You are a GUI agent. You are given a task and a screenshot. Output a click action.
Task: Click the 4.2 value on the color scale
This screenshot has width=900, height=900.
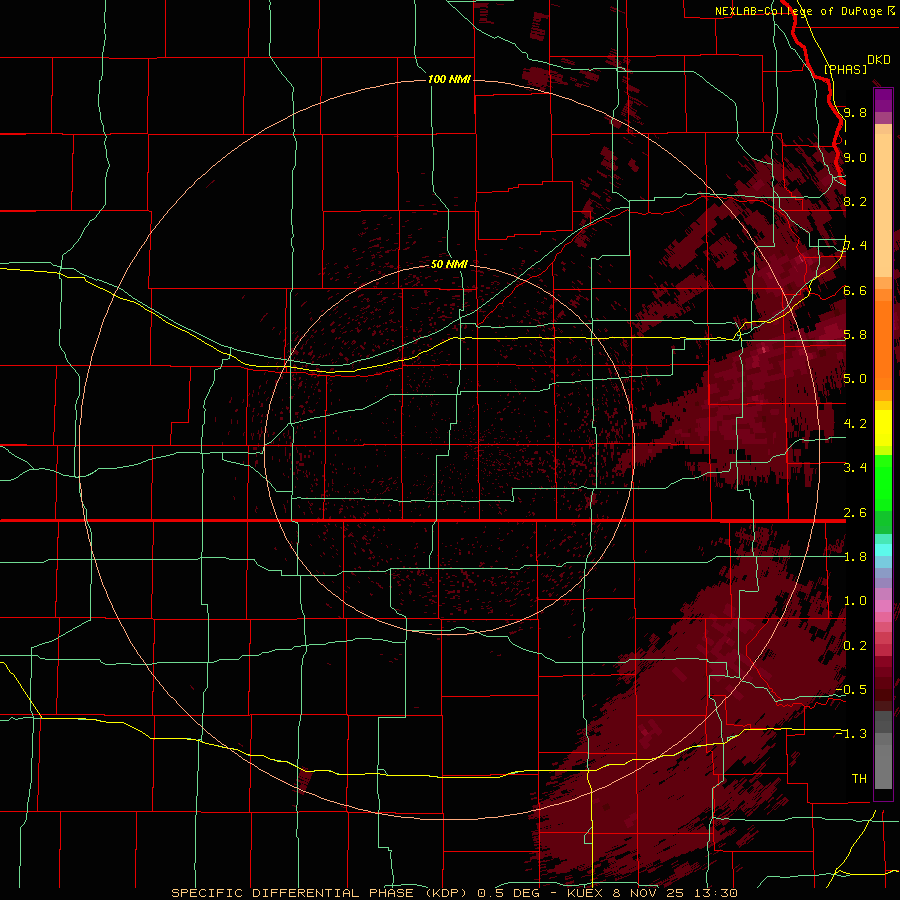pyautogui.click(x=855, y=423)
